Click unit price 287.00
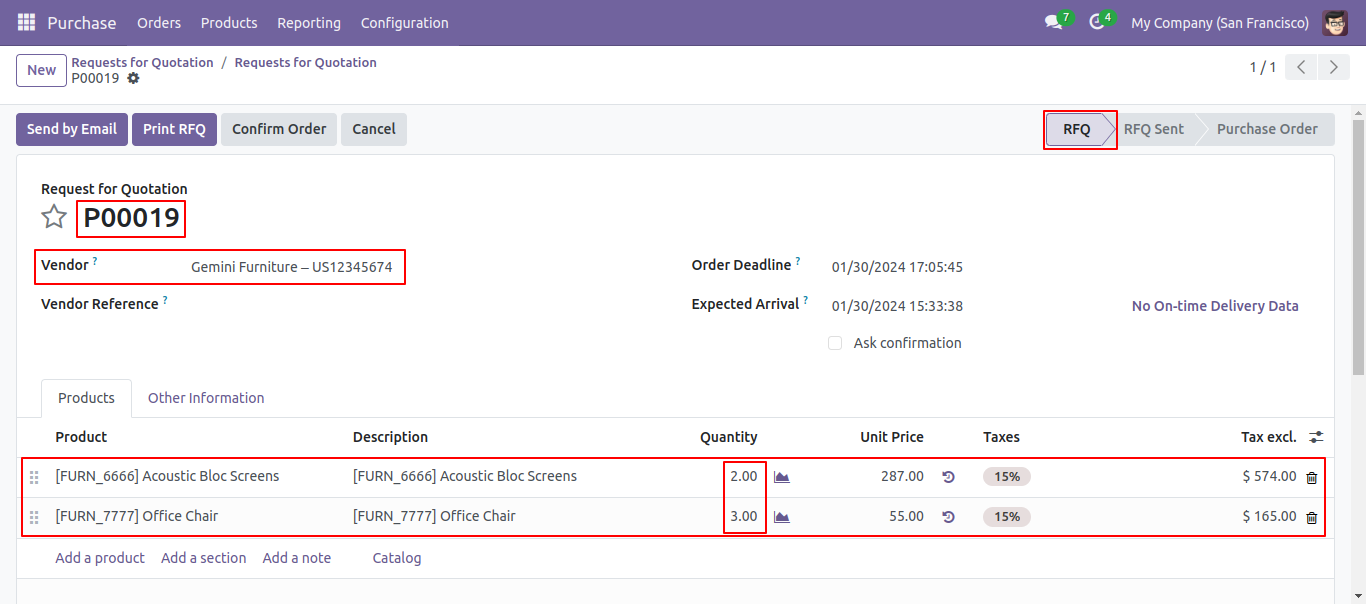Image resolution: width=1366 pixels, height=604 pixels. pyautogui.click(x=902, y=476)
